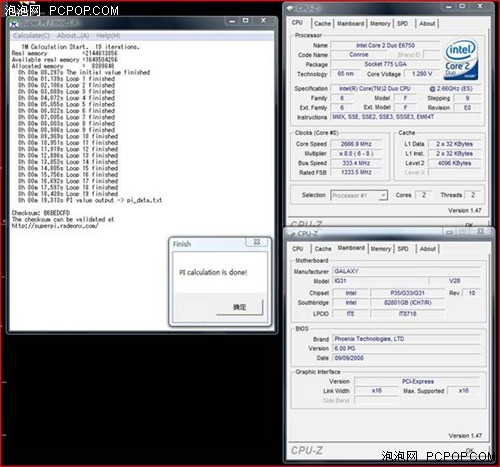This screenshot has width=500, height=467.
Task: Maximize the Super PI window
Action: point(246,21)
